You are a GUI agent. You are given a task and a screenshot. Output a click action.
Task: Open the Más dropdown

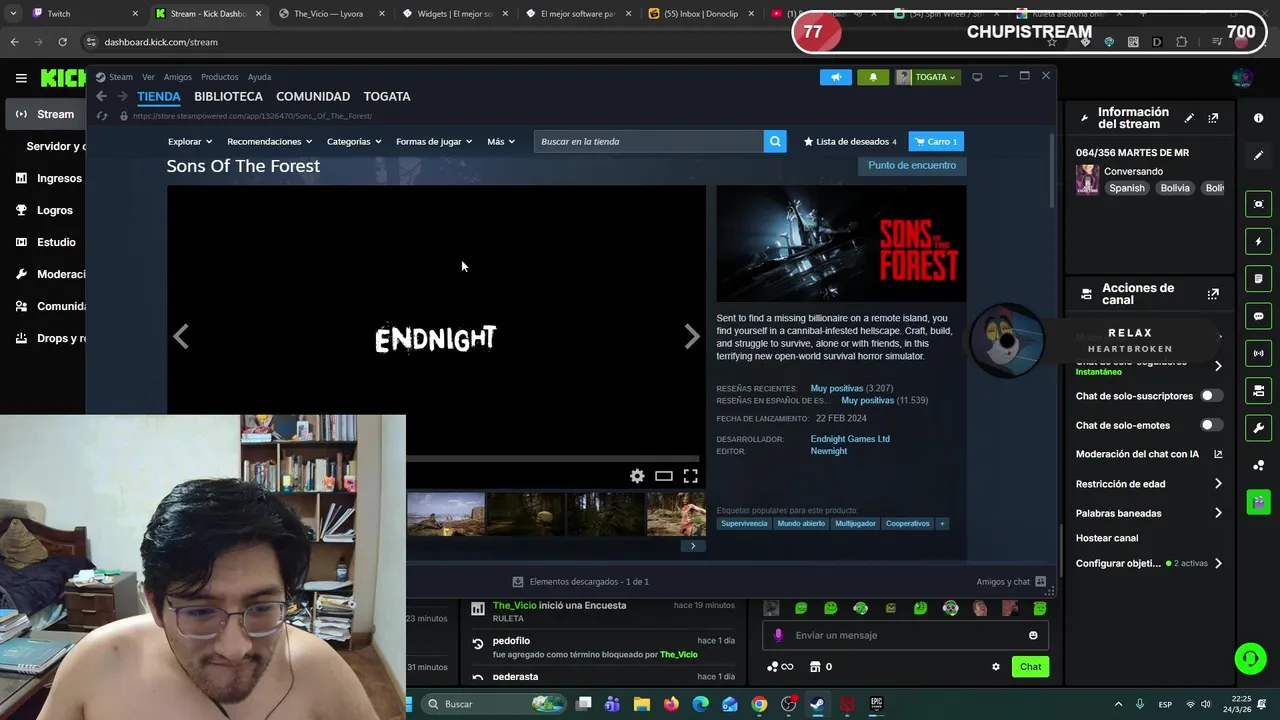coord(501,142)
